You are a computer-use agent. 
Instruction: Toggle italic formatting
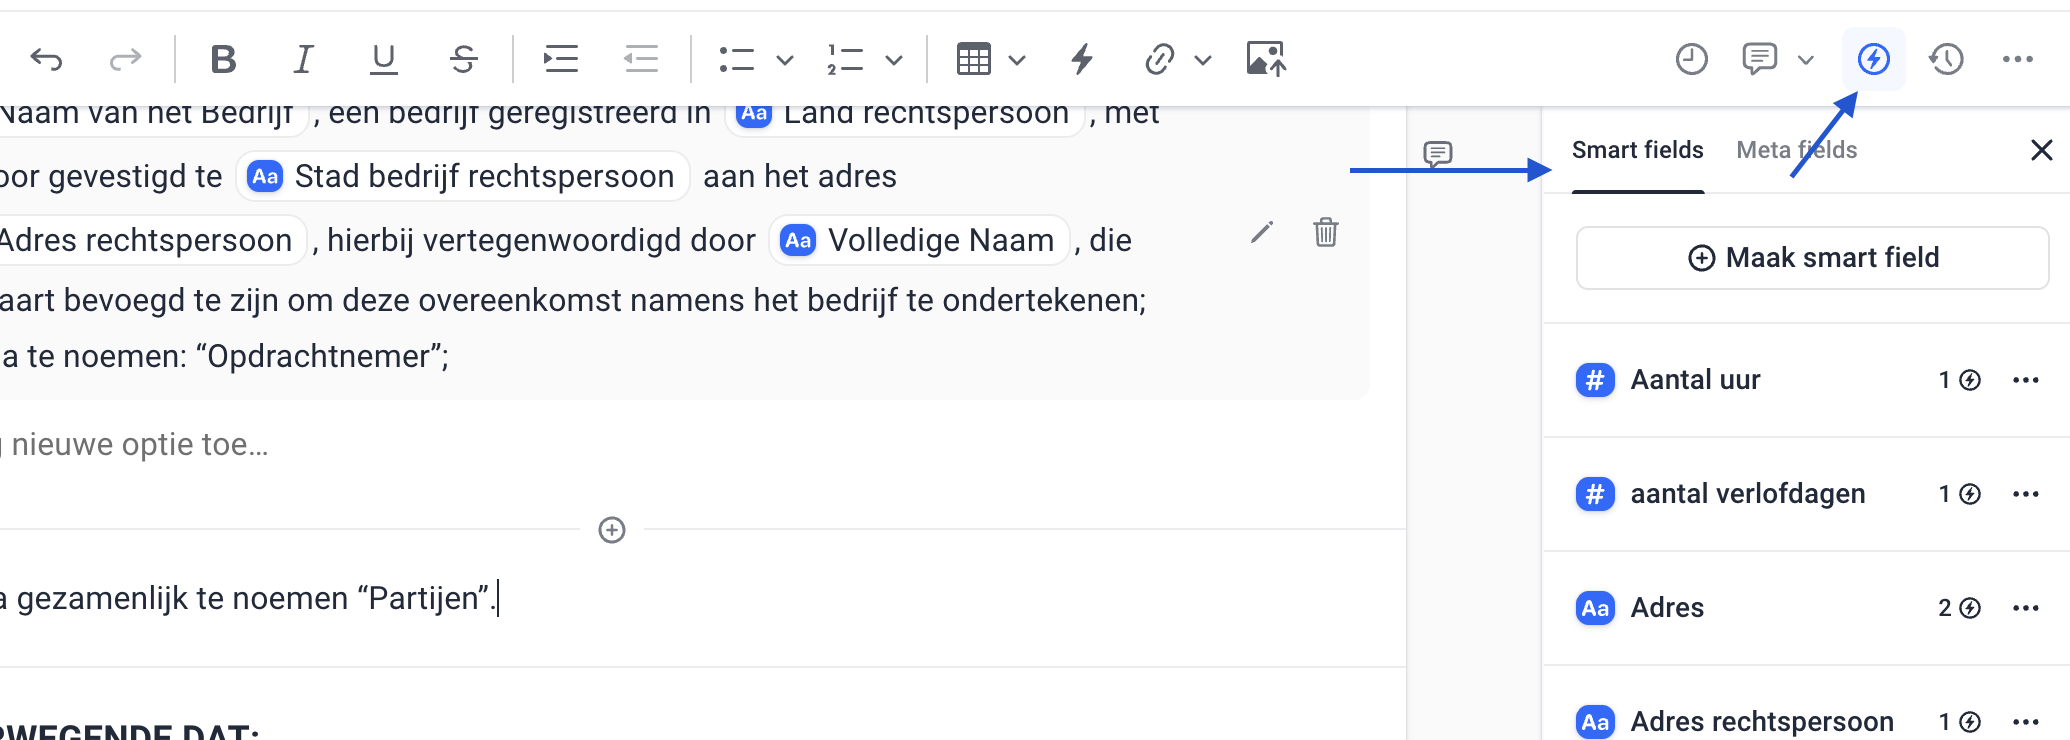coord(303,60)
